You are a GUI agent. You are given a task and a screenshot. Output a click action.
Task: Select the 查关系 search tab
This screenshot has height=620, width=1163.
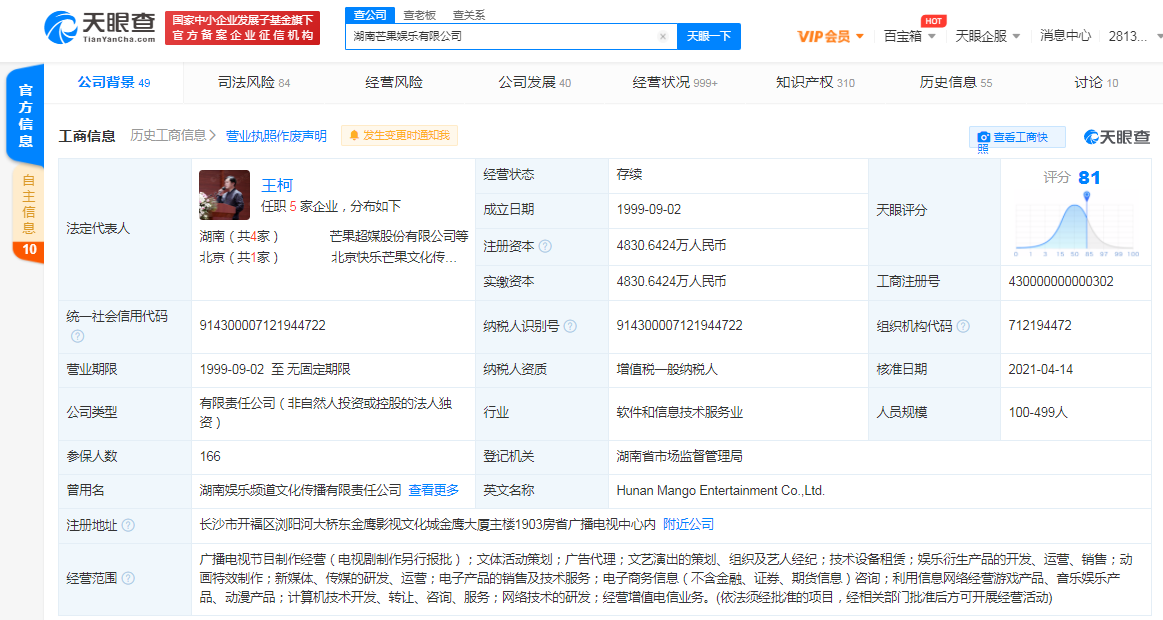point(469,15)
